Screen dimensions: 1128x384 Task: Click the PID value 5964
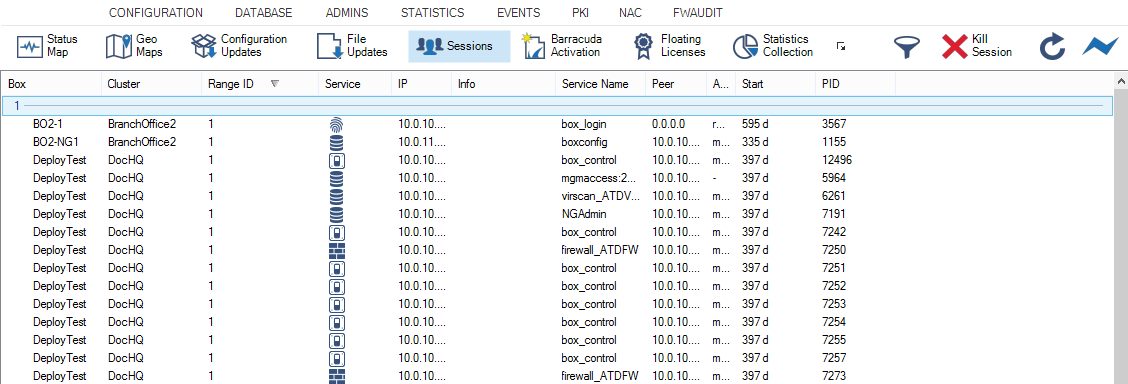(x=835, y=178)
